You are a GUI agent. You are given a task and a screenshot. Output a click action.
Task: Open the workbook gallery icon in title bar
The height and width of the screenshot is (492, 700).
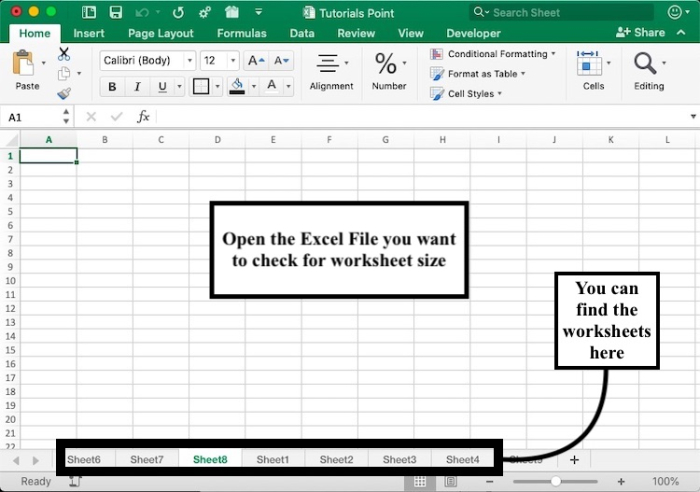(x=88, y=12)
